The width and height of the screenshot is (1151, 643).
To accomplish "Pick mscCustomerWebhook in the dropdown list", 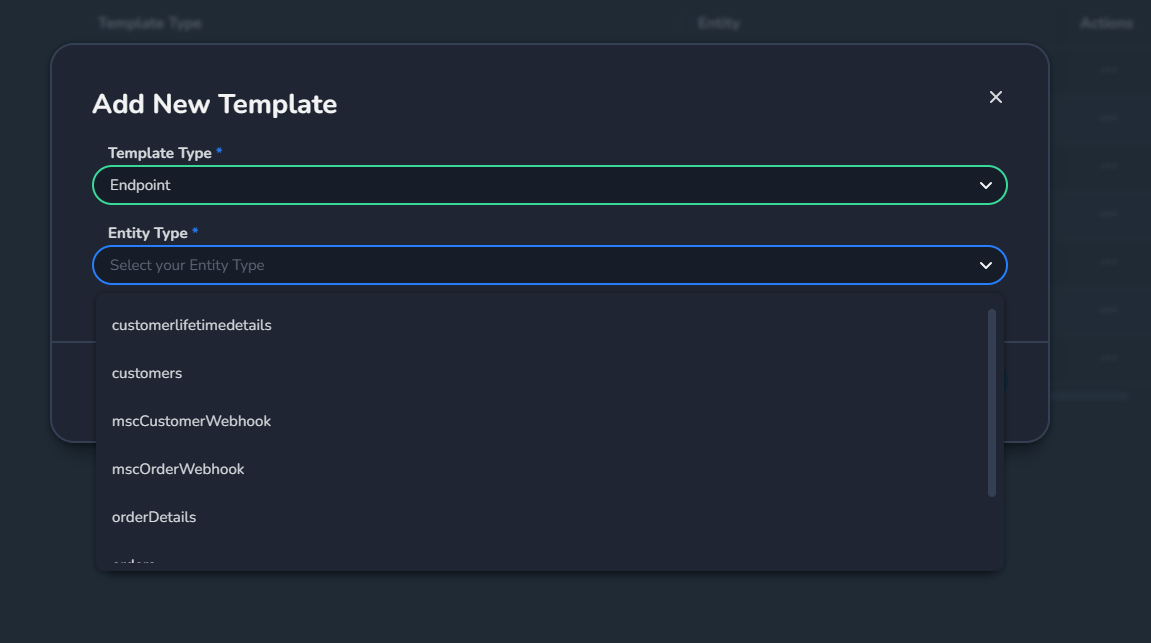I will click(x=542, y=421).
